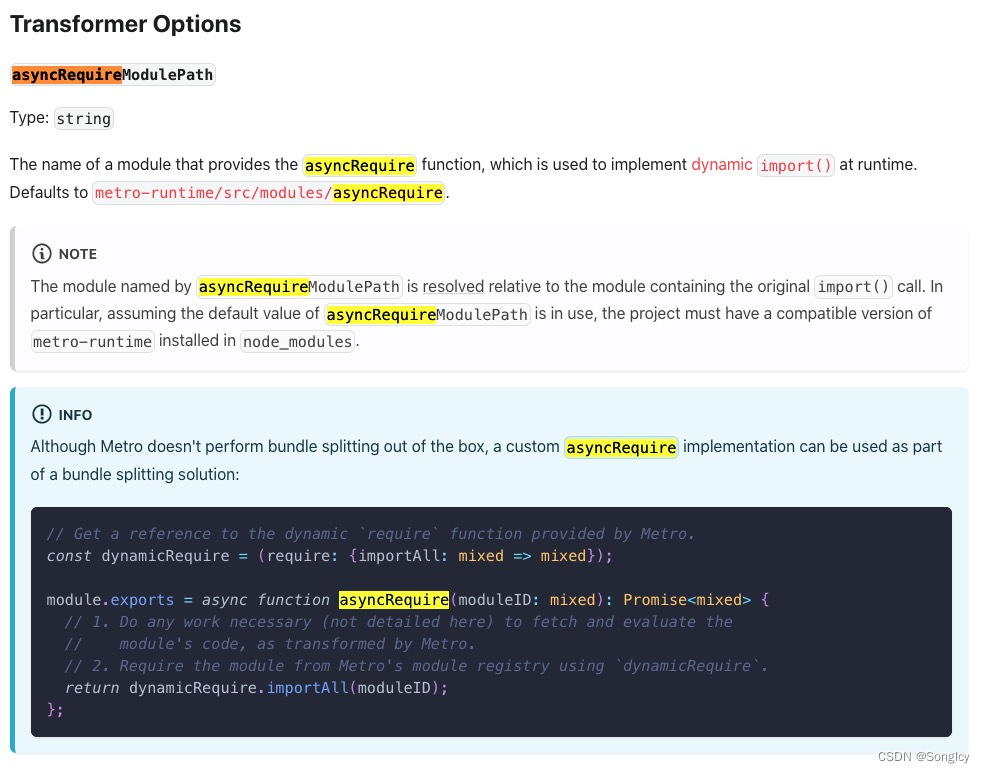This screenshot has width=985, height=773.
Task: Select highlighted asyncRequire in first paragraph
Action: (359, 164)
